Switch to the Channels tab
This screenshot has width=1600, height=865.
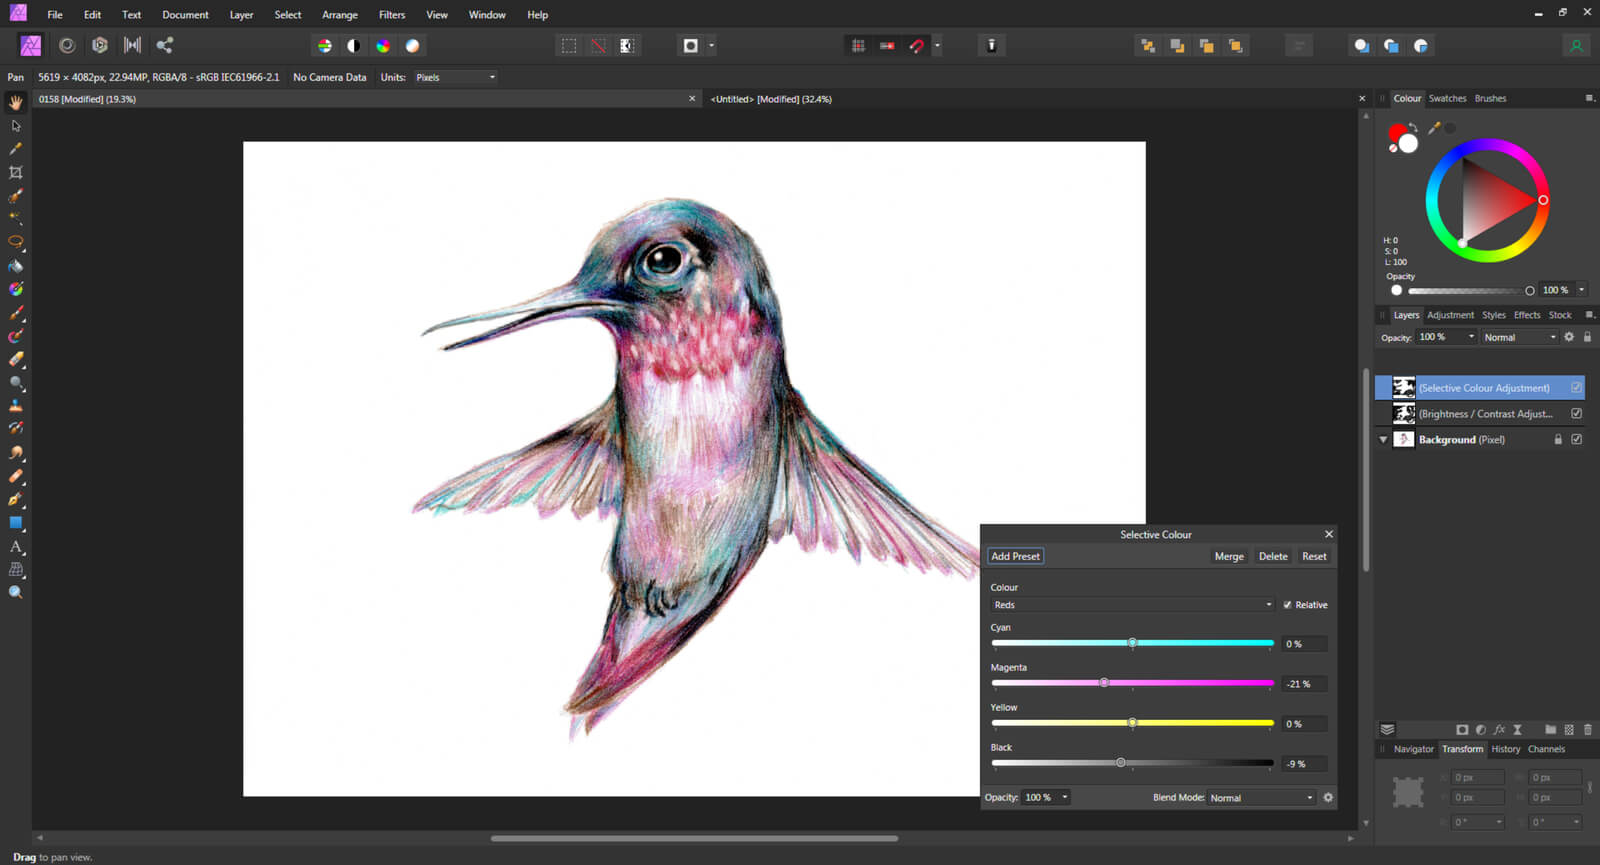[x=1546, y=749]
